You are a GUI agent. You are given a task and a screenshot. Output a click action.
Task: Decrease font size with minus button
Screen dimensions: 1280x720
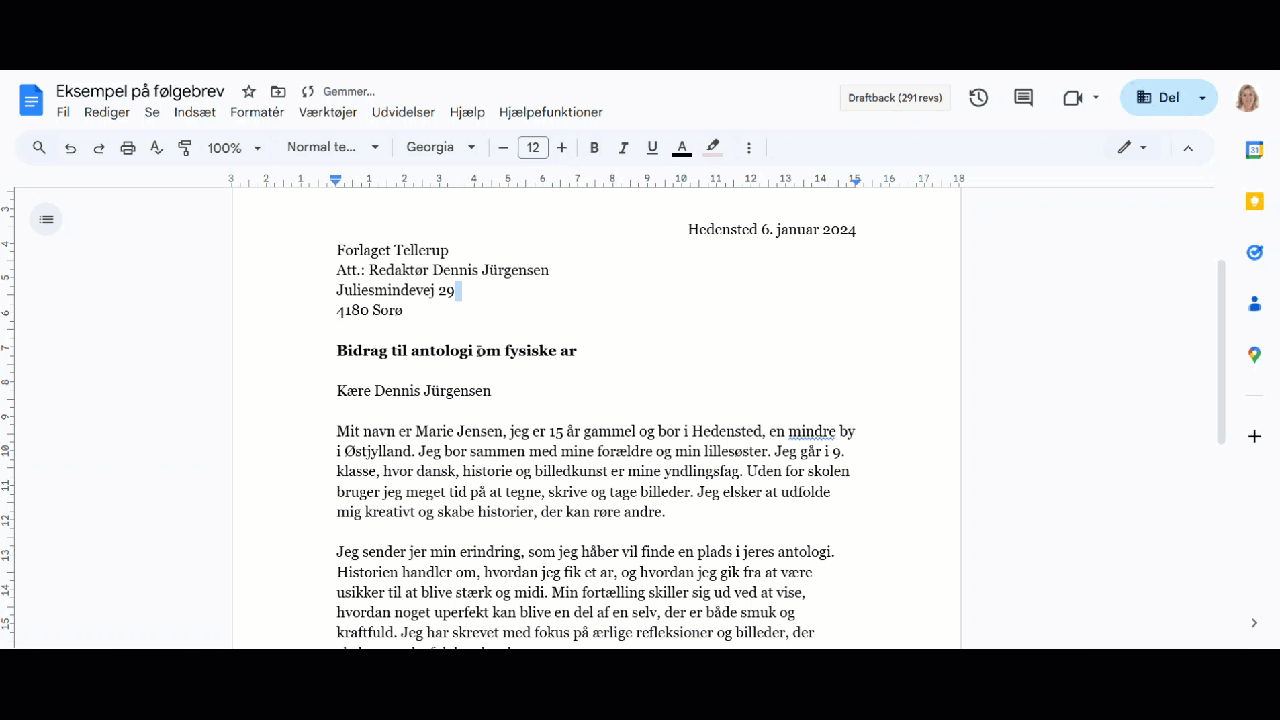(x=503, y=148)
